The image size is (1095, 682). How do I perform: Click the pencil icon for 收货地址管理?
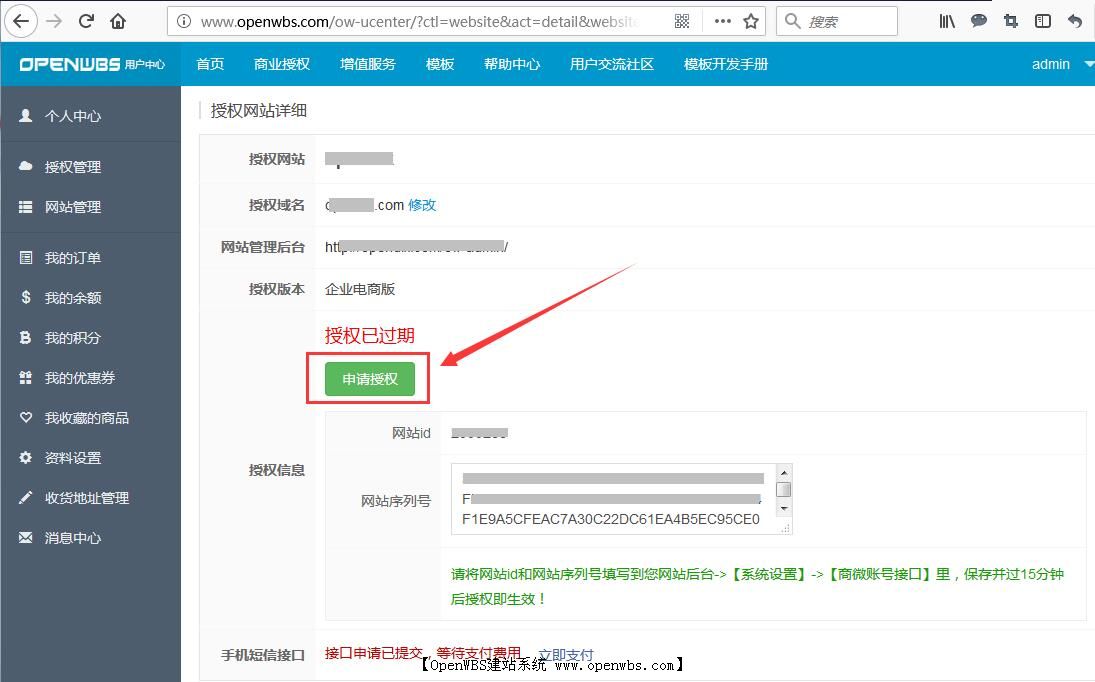click(26, 497)
